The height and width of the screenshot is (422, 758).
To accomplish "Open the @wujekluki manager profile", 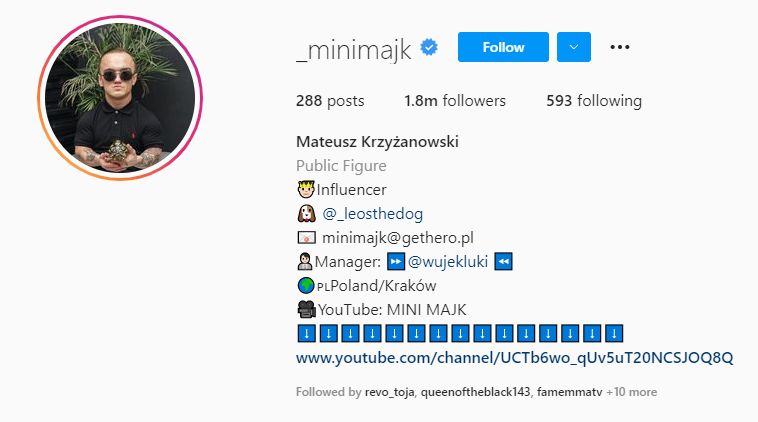I will (x=448, y=262).
